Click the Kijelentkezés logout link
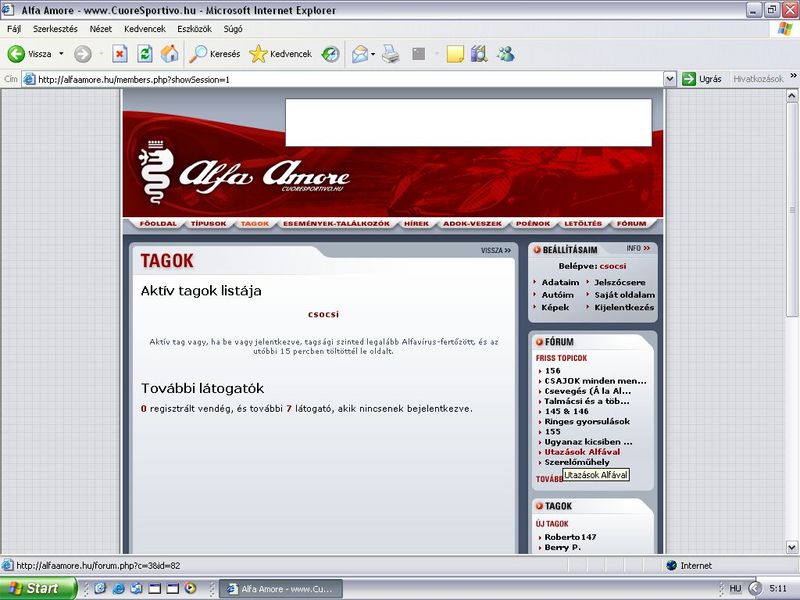The image size is (800, 600). pos(624,307)
